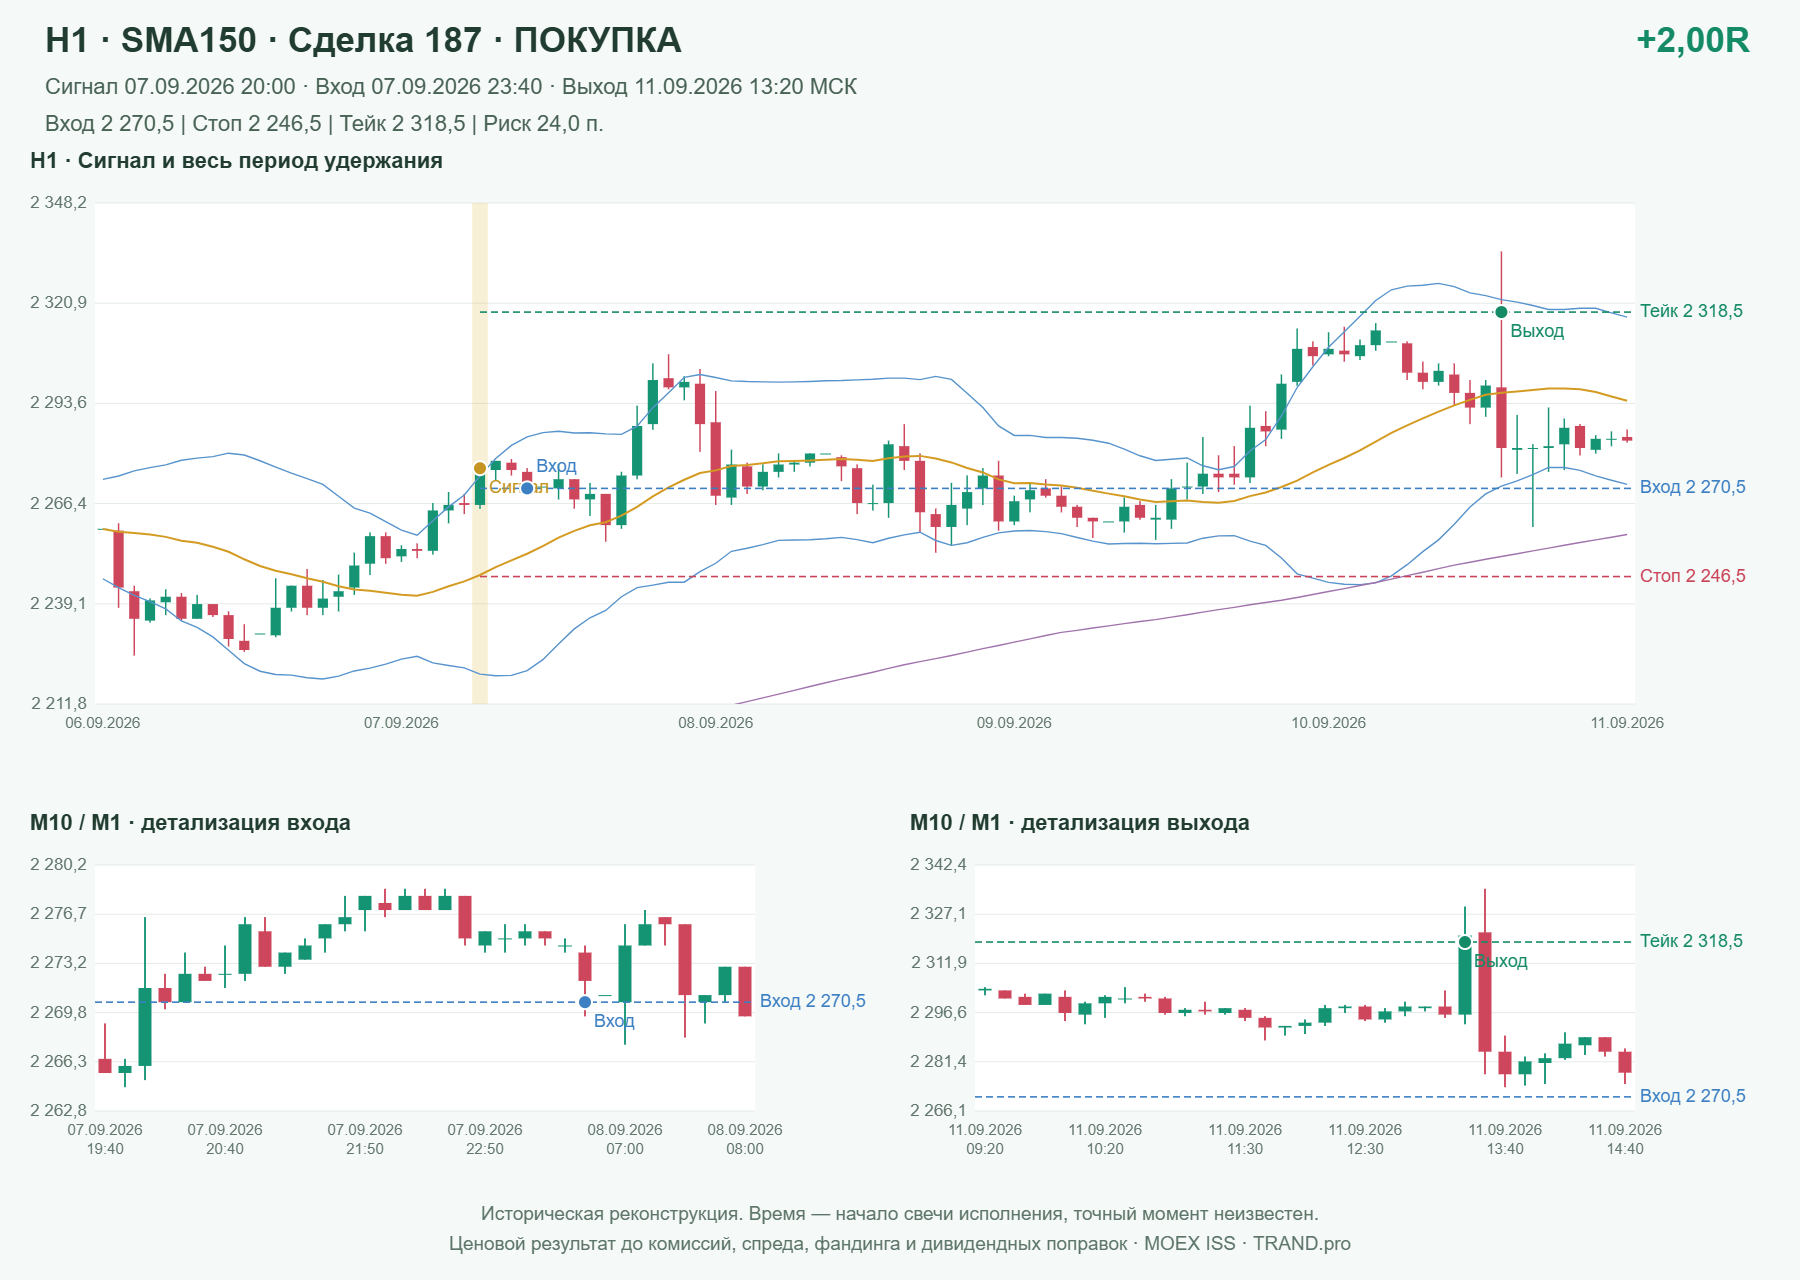Click the yellow signal candle highlight band
The image size is (1800, 1280).
[x=480, y=453]
